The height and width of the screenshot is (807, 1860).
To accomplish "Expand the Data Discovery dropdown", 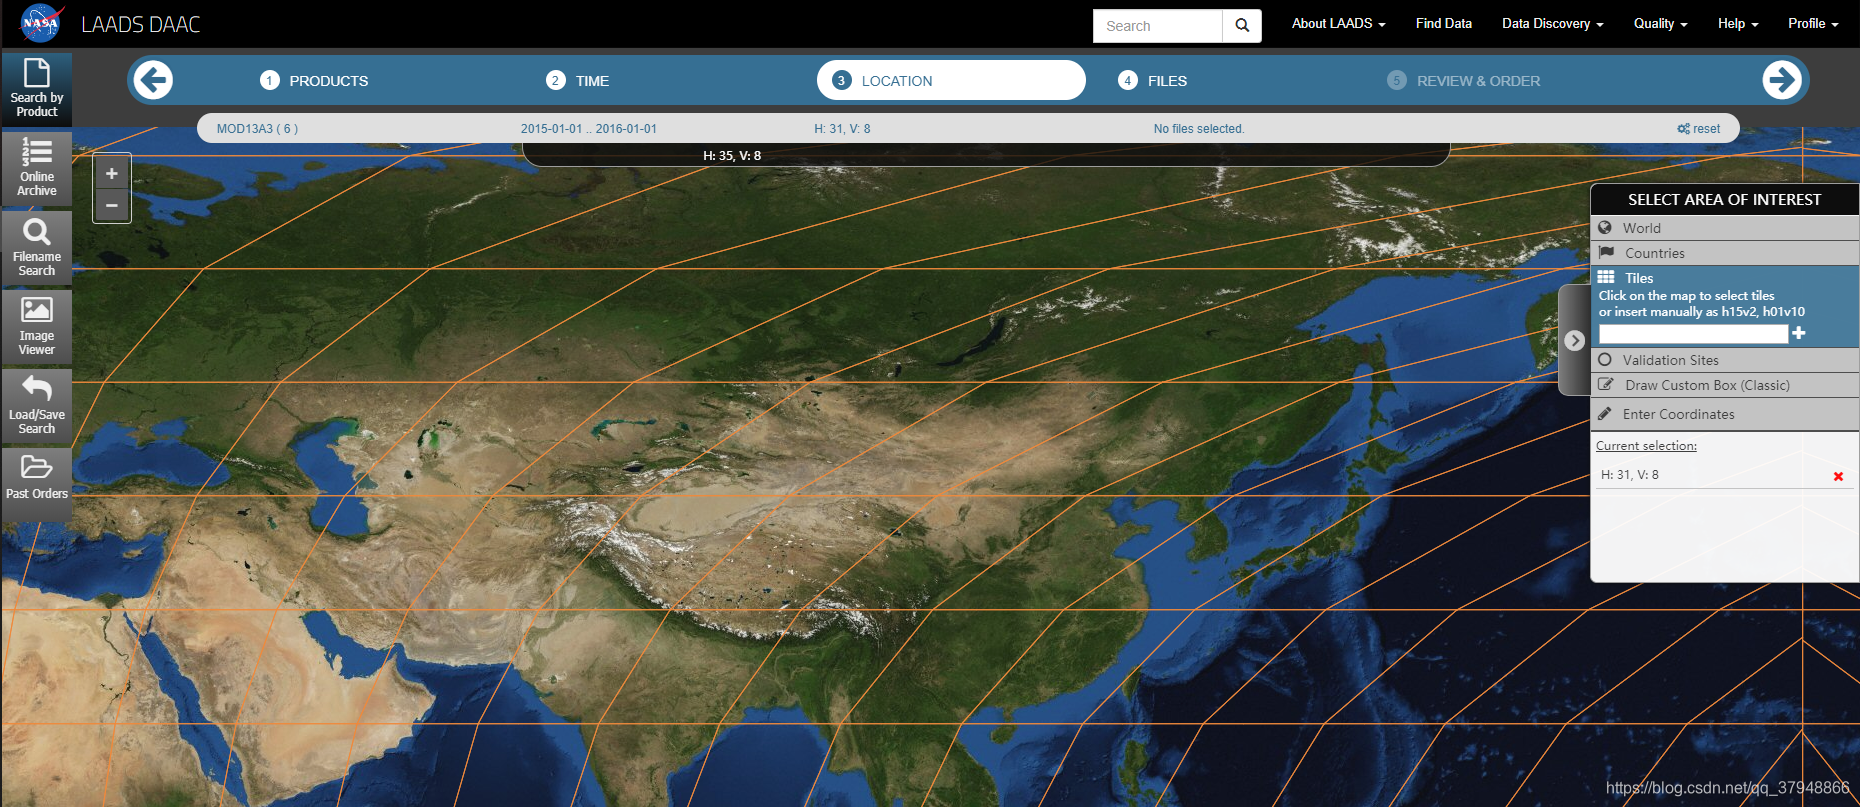I will 1552,23.
